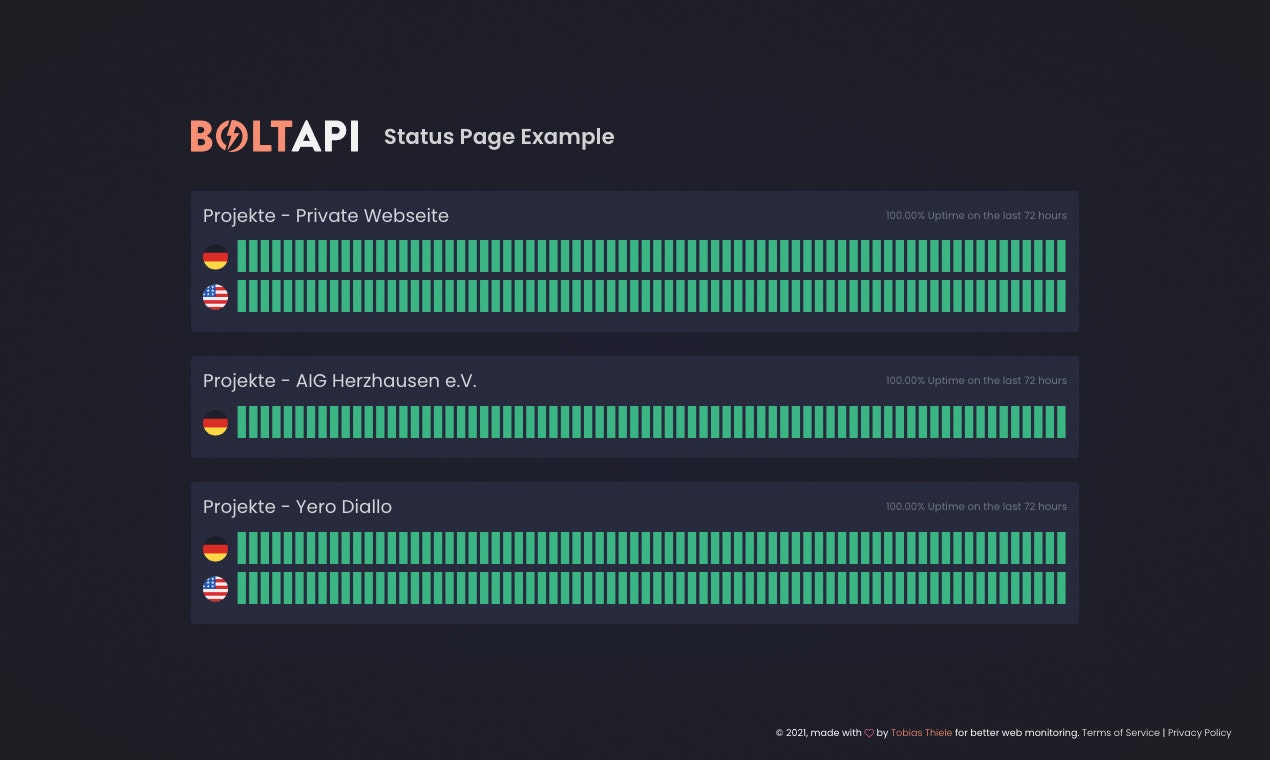The image size is (1270, 760).
Task: Select the German flag for Yero Diallo
Action: (215, 548)
